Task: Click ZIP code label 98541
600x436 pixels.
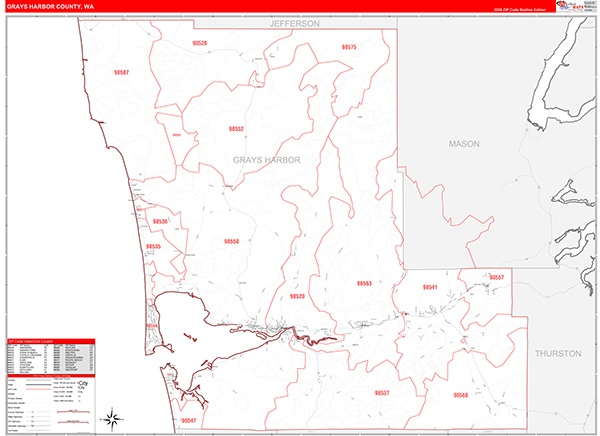Action: coord(430,287)
